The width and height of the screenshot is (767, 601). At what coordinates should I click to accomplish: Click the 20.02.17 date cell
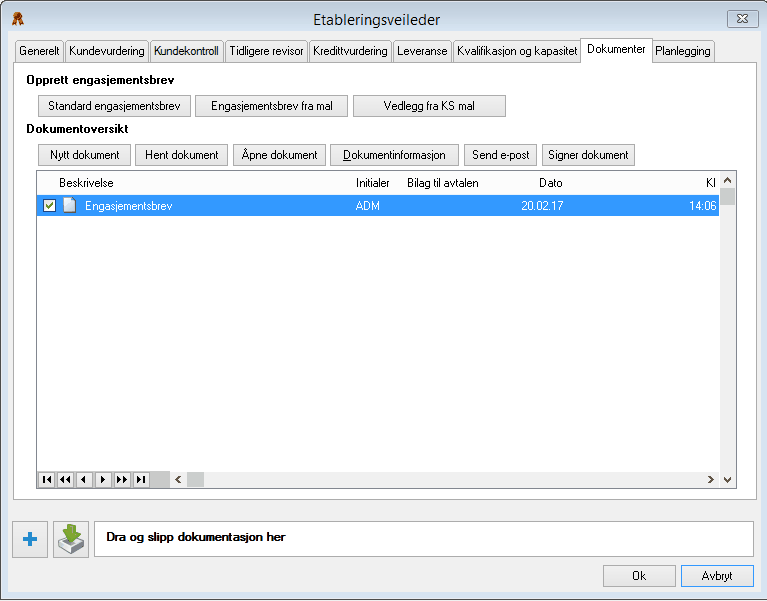pos(542,206)
